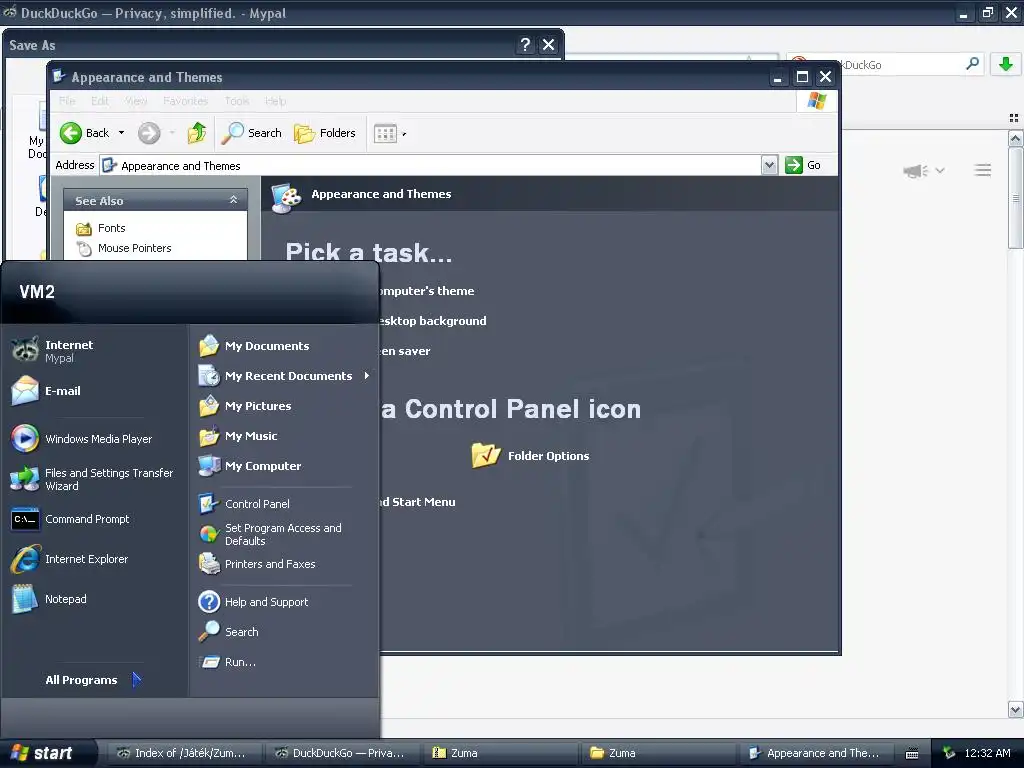Click the browser vertical scrollbar thumb
Image resolution: width=1024 pixels, height=768 pixels.
(x=1015, y=198)
